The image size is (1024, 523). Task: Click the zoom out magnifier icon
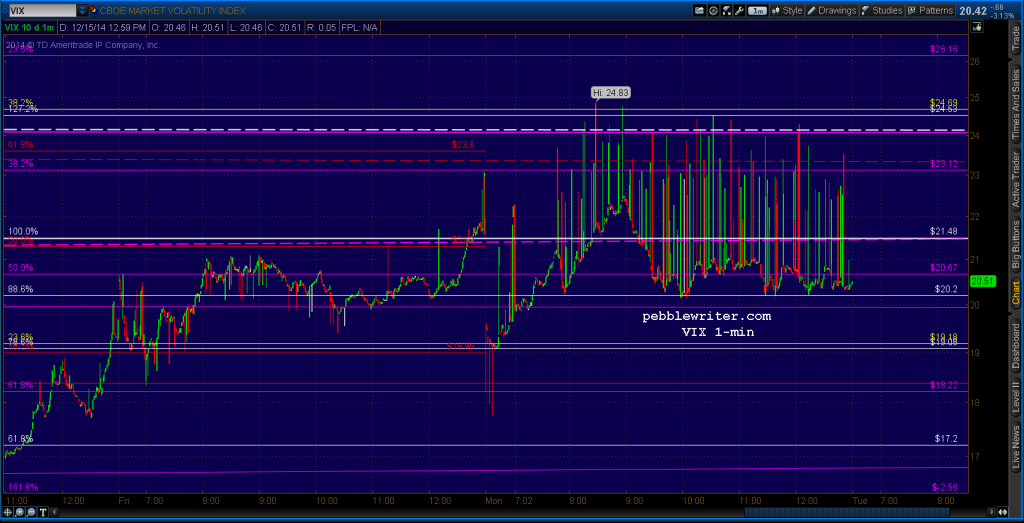click(32, 512)
